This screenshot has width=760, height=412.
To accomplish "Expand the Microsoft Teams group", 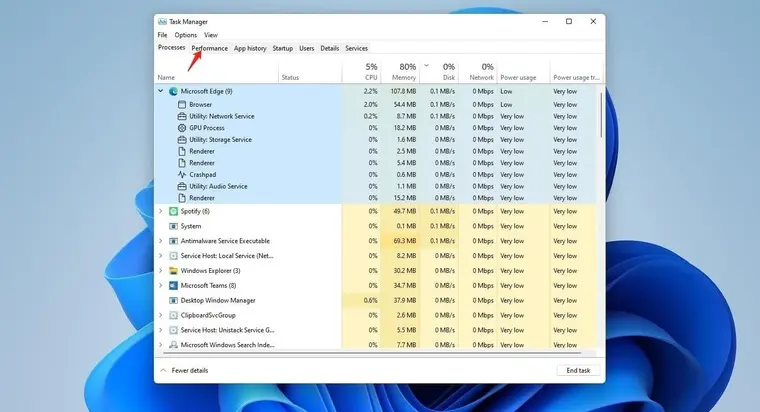I will click(x=160, y=285).
